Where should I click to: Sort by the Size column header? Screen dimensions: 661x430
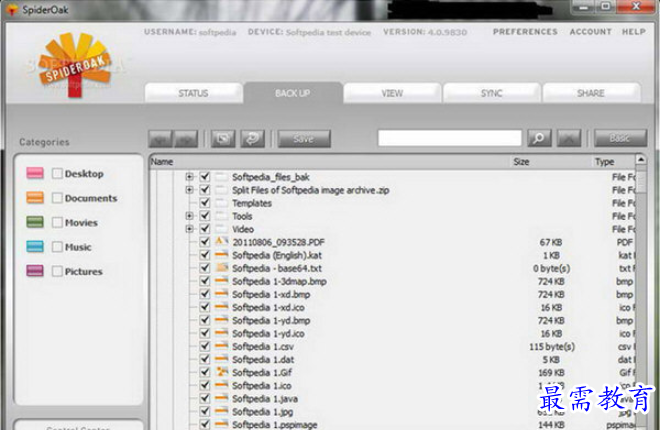pyautogui.click(x=550, y=161)
